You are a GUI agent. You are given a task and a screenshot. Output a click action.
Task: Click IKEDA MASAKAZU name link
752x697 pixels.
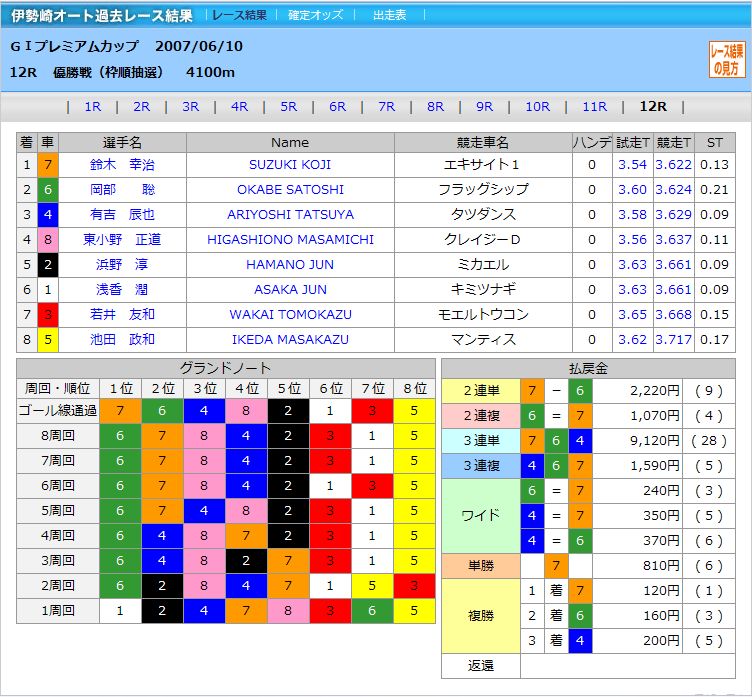[290, 340]
